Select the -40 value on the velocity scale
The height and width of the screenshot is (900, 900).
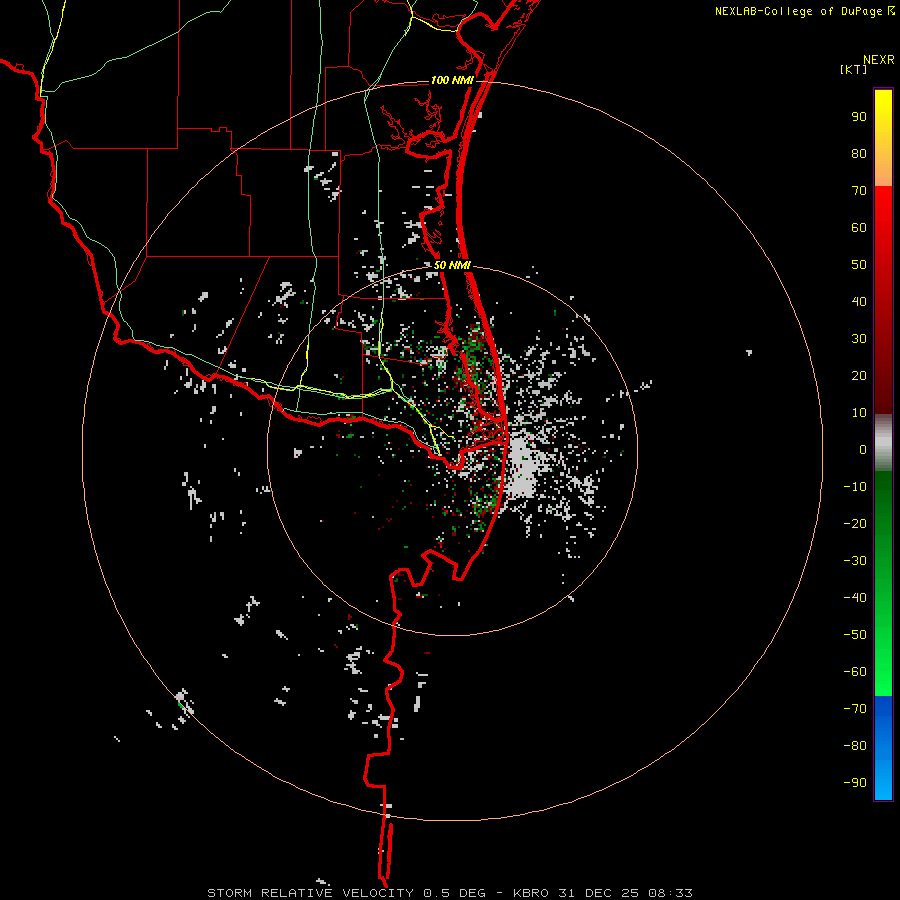[x=855, y=598]
